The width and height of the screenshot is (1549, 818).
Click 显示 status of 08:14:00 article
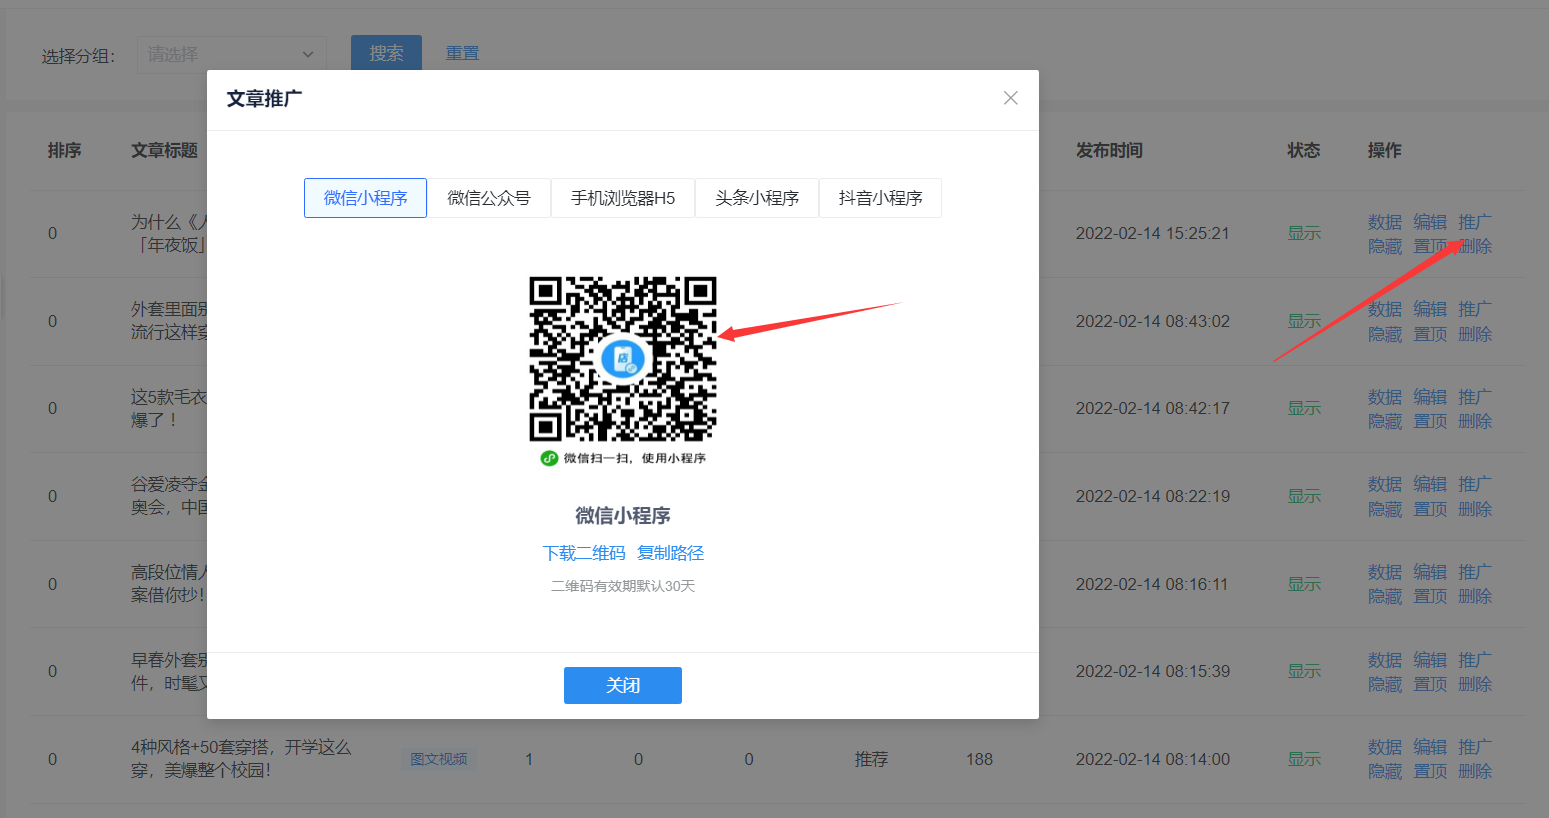click(x=1304, y=759)
